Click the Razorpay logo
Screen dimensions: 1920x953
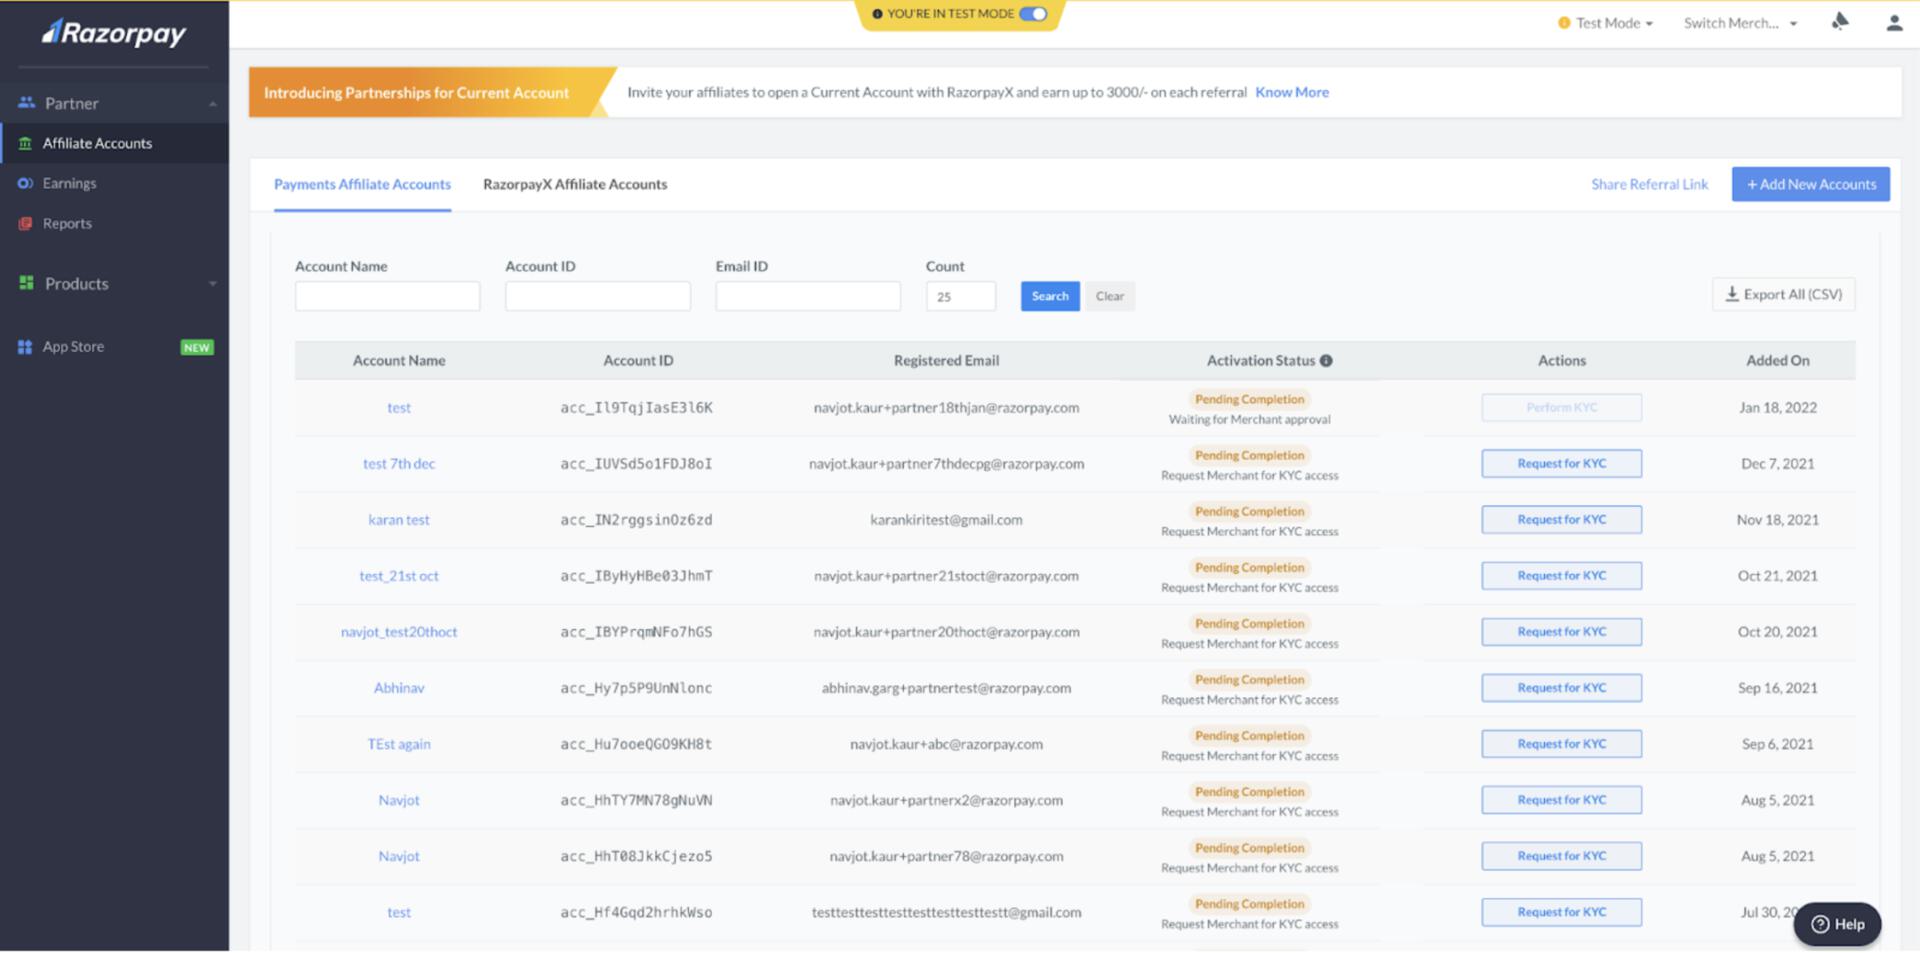click(114, 33)
